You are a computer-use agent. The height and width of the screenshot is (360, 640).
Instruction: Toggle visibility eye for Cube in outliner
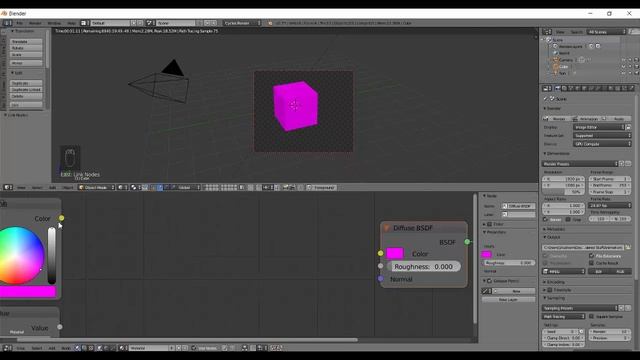click(x=623, y=67)
